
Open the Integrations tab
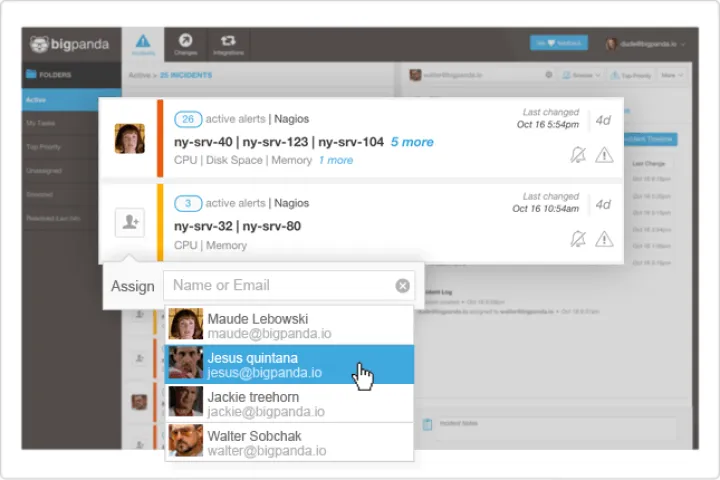coord(227,44)
